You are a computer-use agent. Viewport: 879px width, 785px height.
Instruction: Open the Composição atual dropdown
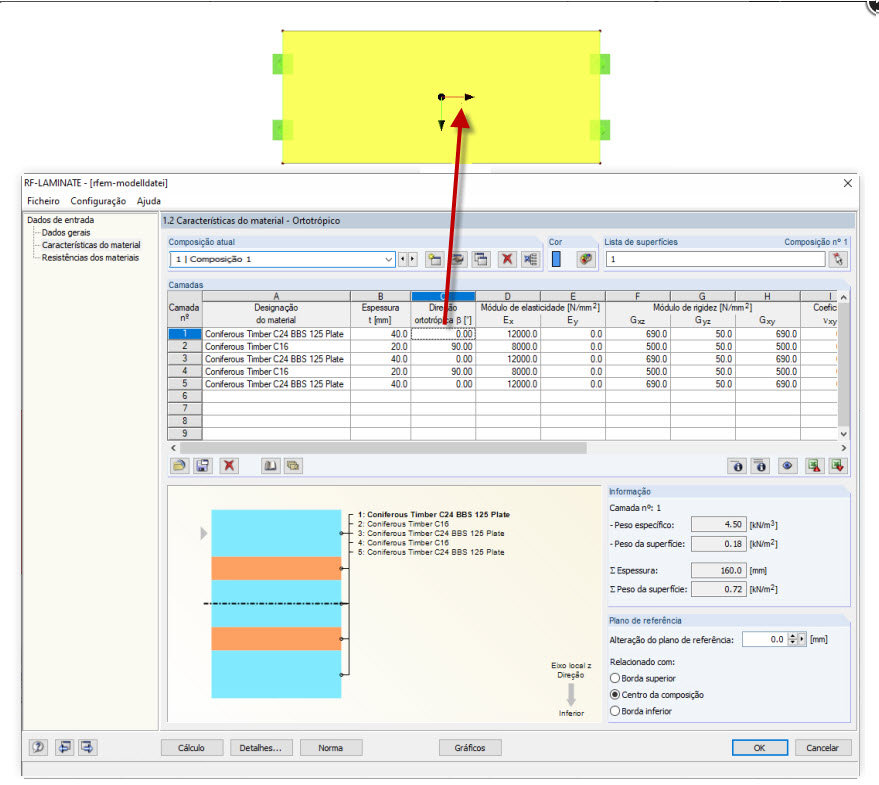point(388,260)
